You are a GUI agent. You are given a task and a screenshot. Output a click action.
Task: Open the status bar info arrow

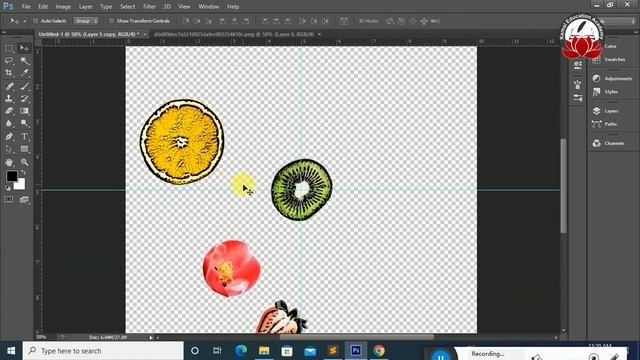[151, 338]
